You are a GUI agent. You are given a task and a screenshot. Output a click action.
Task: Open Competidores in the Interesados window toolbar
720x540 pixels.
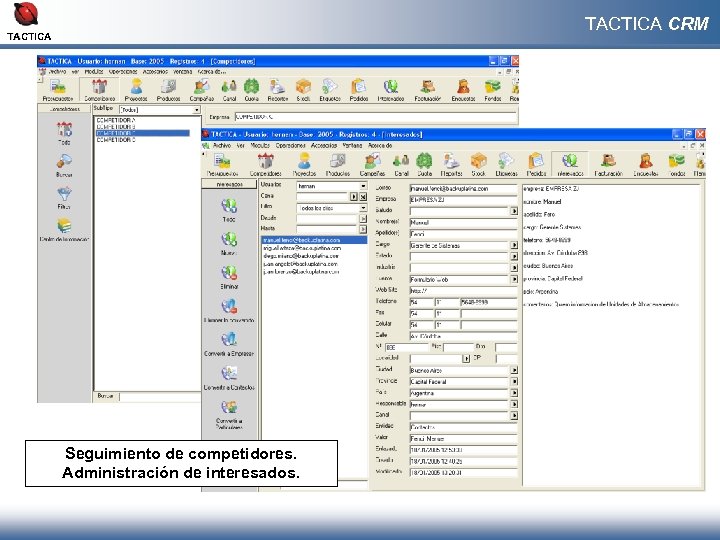tap(265, 165)
